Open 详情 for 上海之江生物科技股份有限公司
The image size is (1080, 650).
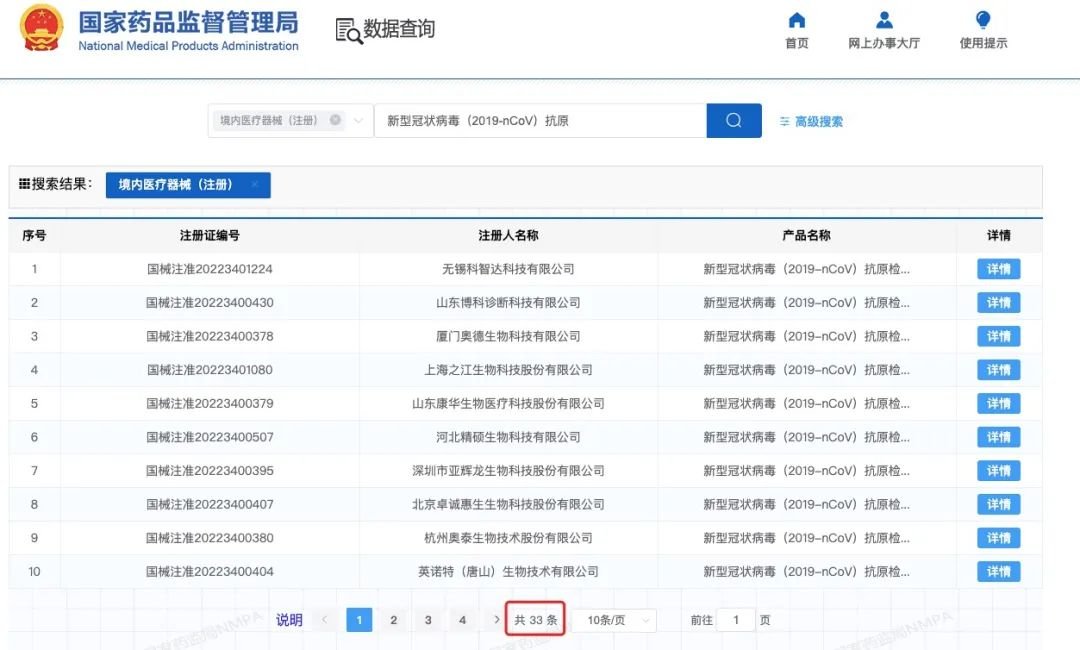point(999,370)
